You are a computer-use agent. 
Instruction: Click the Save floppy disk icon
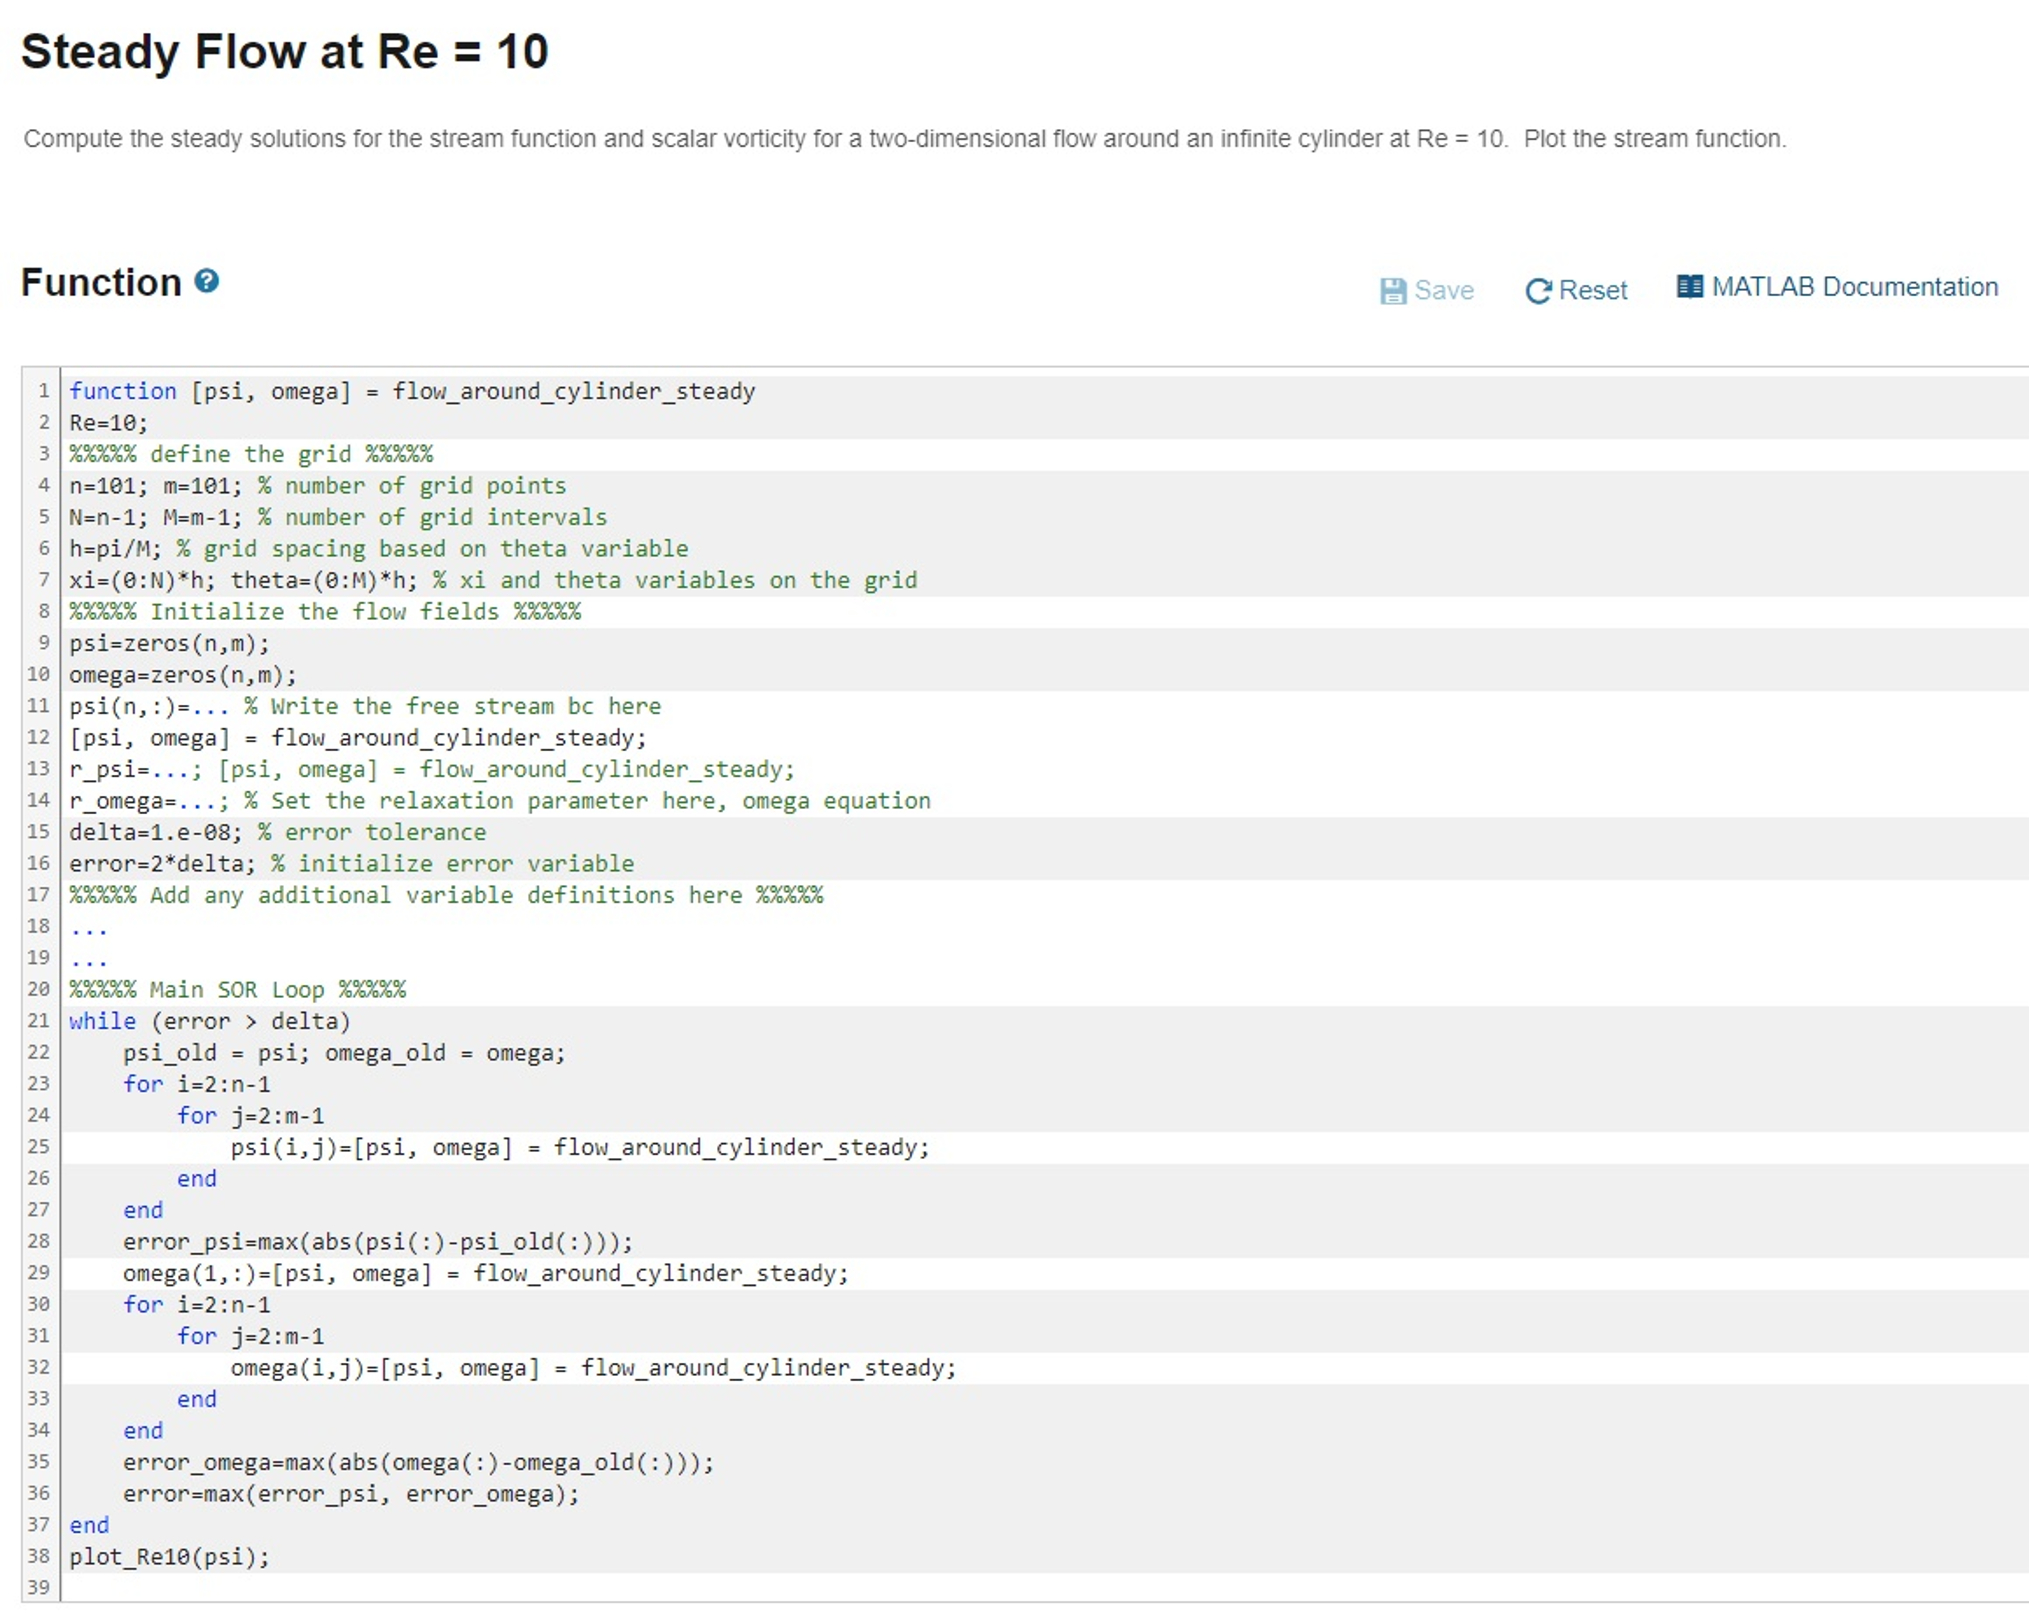[x=1392, y=291]
